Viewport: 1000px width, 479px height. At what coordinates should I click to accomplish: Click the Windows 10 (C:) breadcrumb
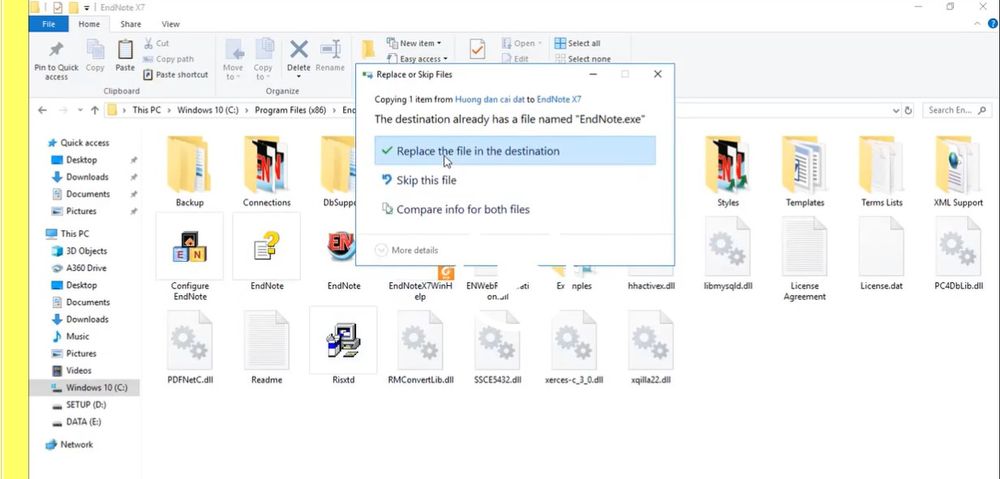pyautogui.click(x=208, y=110)
